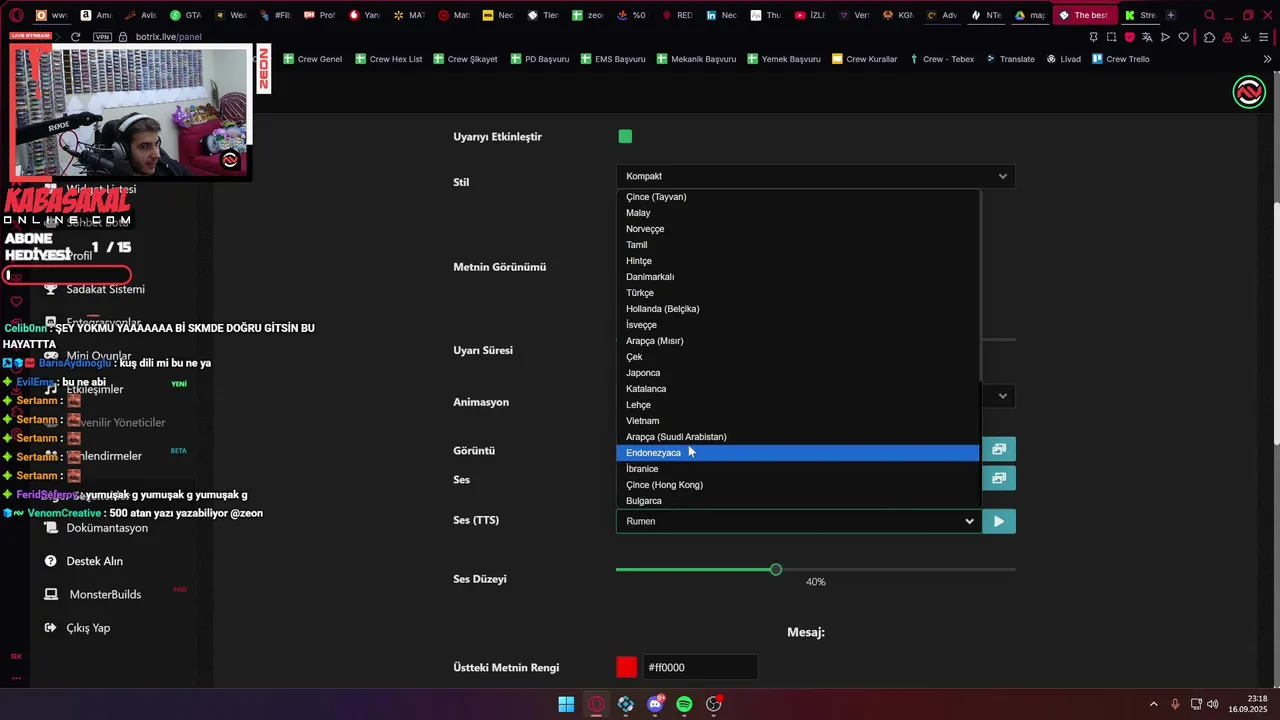Click the VPN badge in the address bar
The image size is (1280, 720).
point(102,36)
